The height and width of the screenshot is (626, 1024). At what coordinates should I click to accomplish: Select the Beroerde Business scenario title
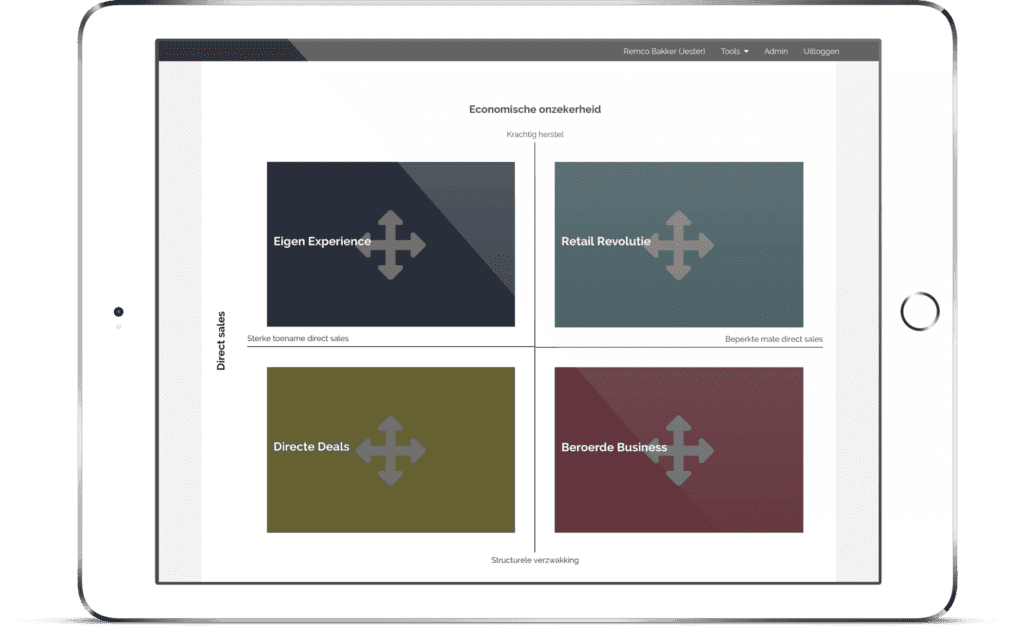point(614,447)
